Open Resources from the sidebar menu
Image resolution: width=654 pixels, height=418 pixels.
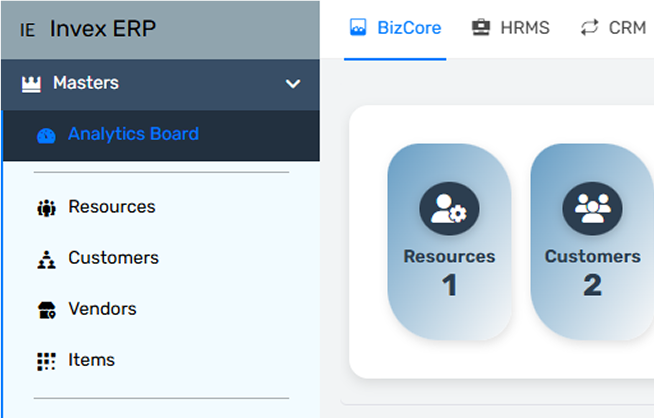click(x=111, y=207)
